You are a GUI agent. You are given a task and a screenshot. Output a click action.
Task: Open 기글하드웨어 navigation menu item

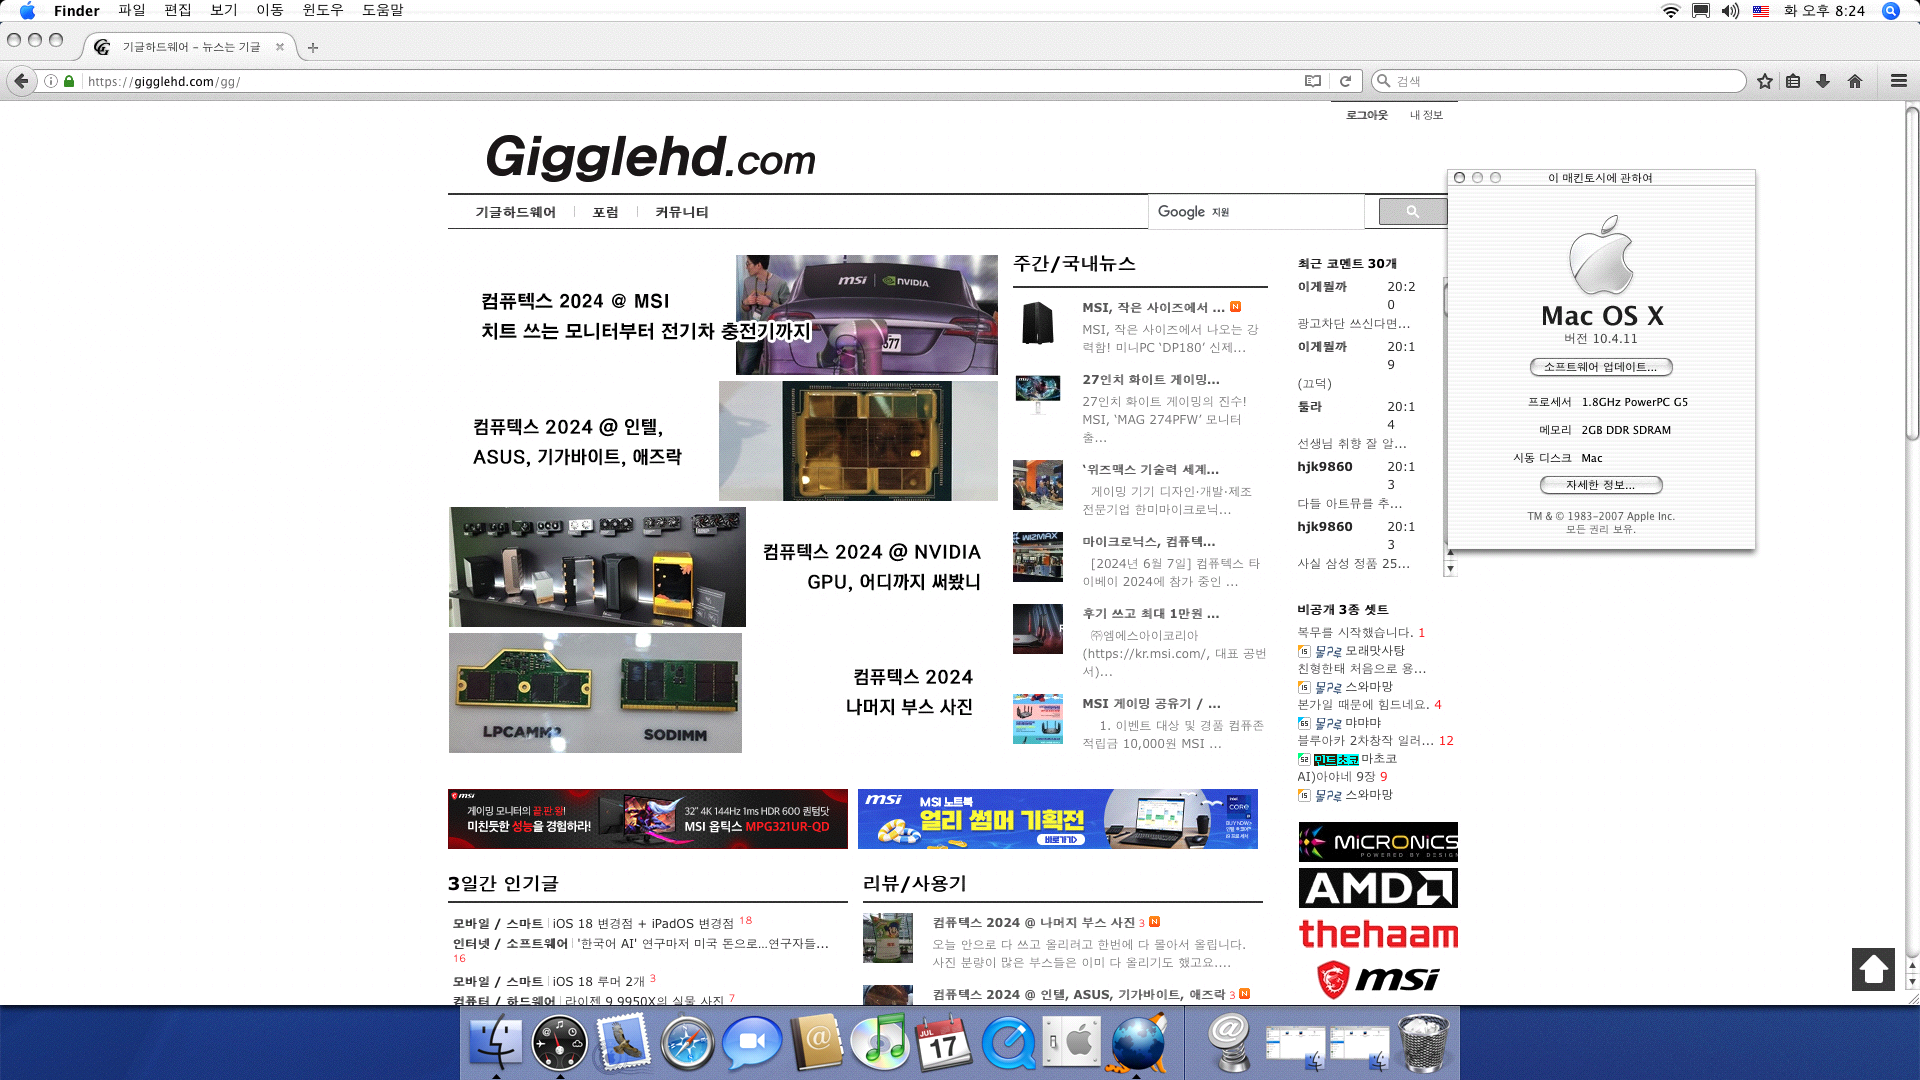pyautogui.click(x=516, y=212)
